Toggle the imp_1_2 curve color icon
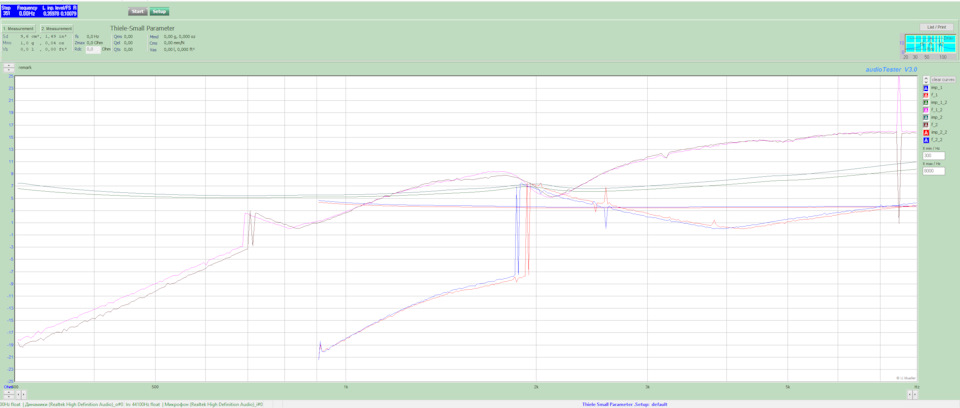This screenshot has height=408, width=960. tap(926, 102)
